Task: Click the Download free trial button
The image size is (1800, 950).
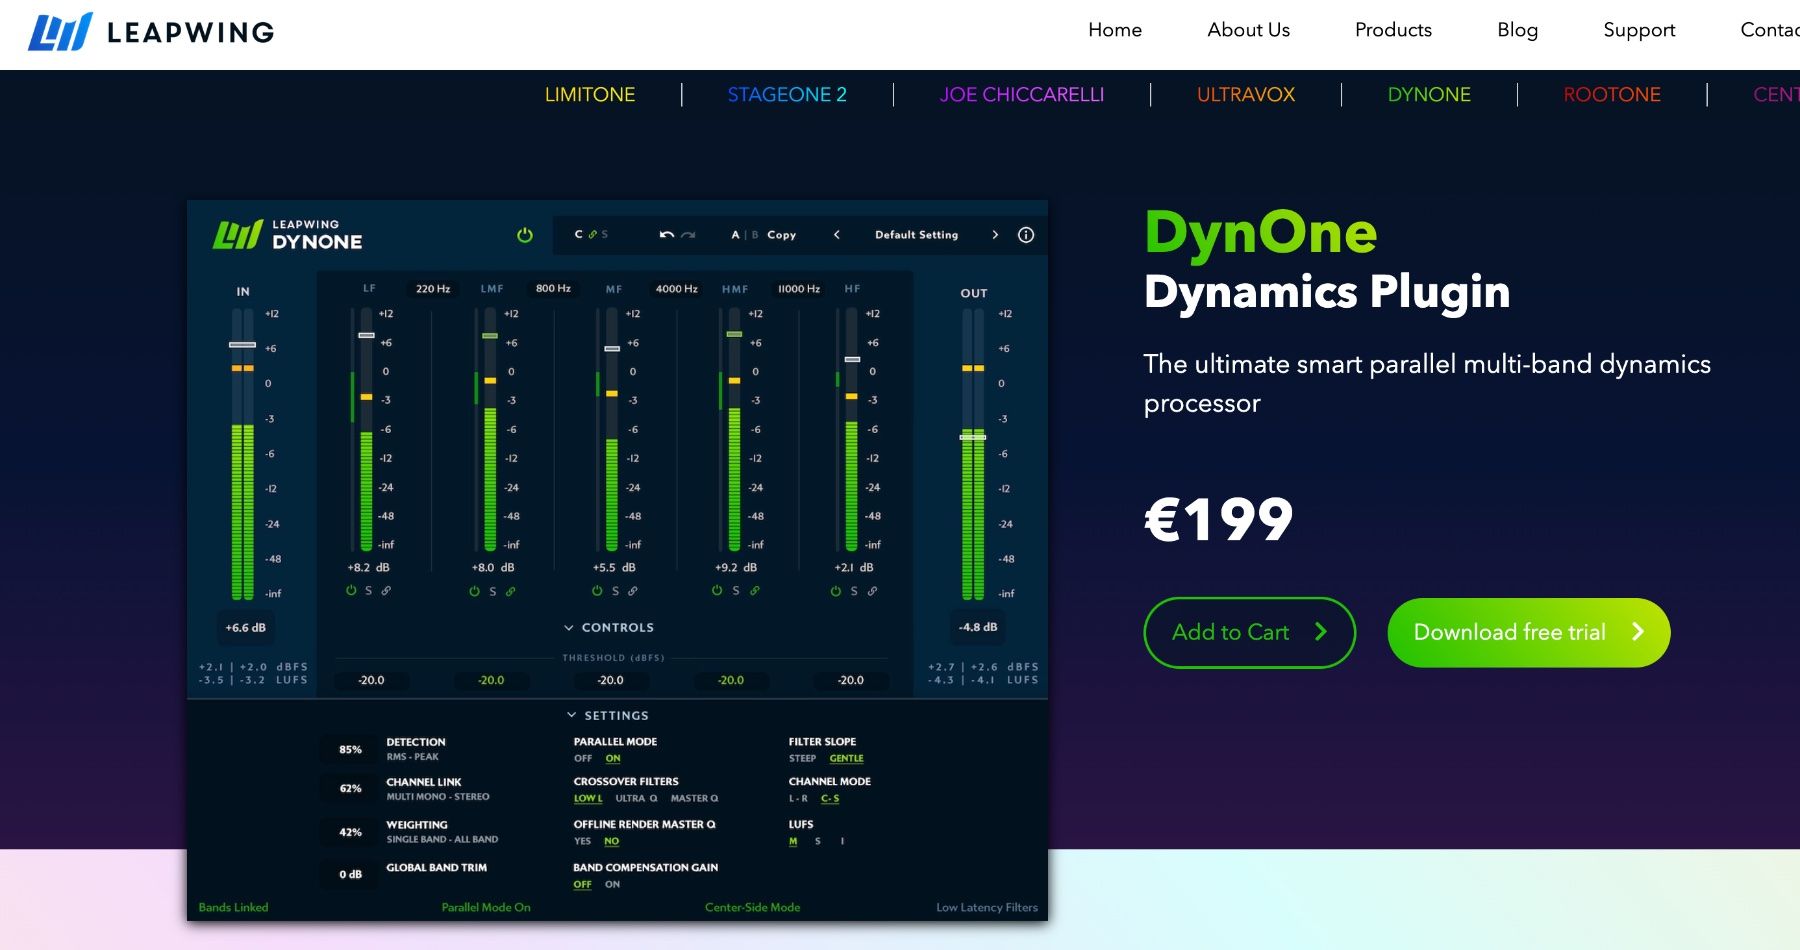Action: point(1529,632)
